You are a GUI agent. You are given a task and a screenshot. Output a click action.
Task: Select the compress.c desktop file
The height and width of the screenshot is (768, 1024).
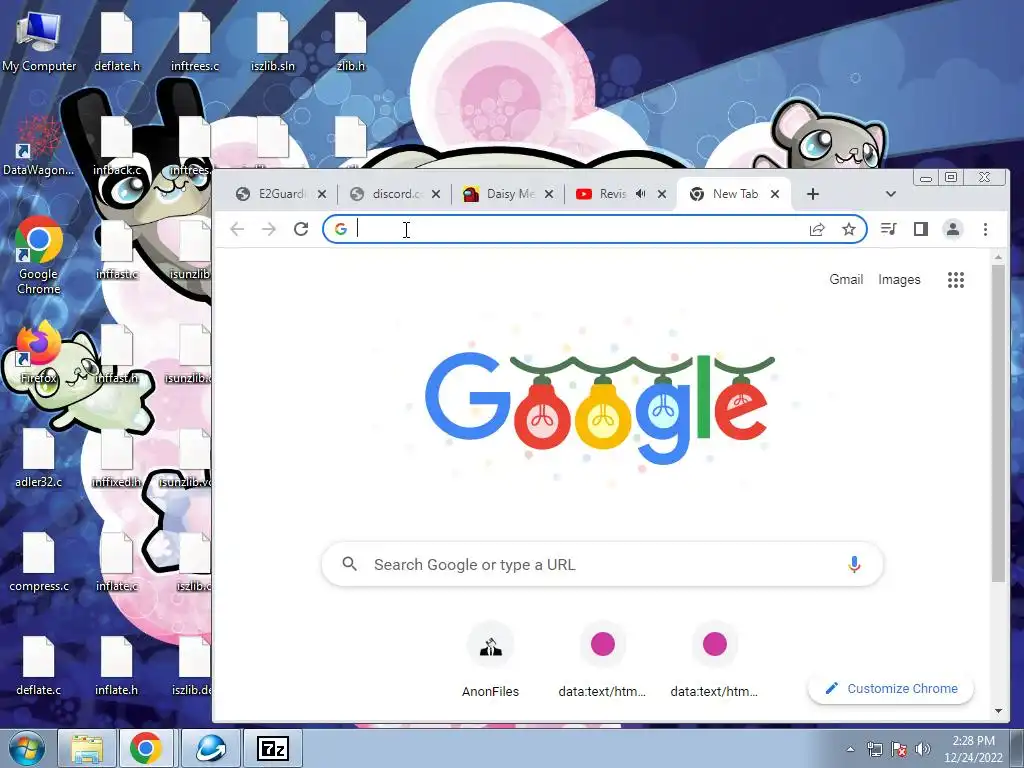coord(39,562)
